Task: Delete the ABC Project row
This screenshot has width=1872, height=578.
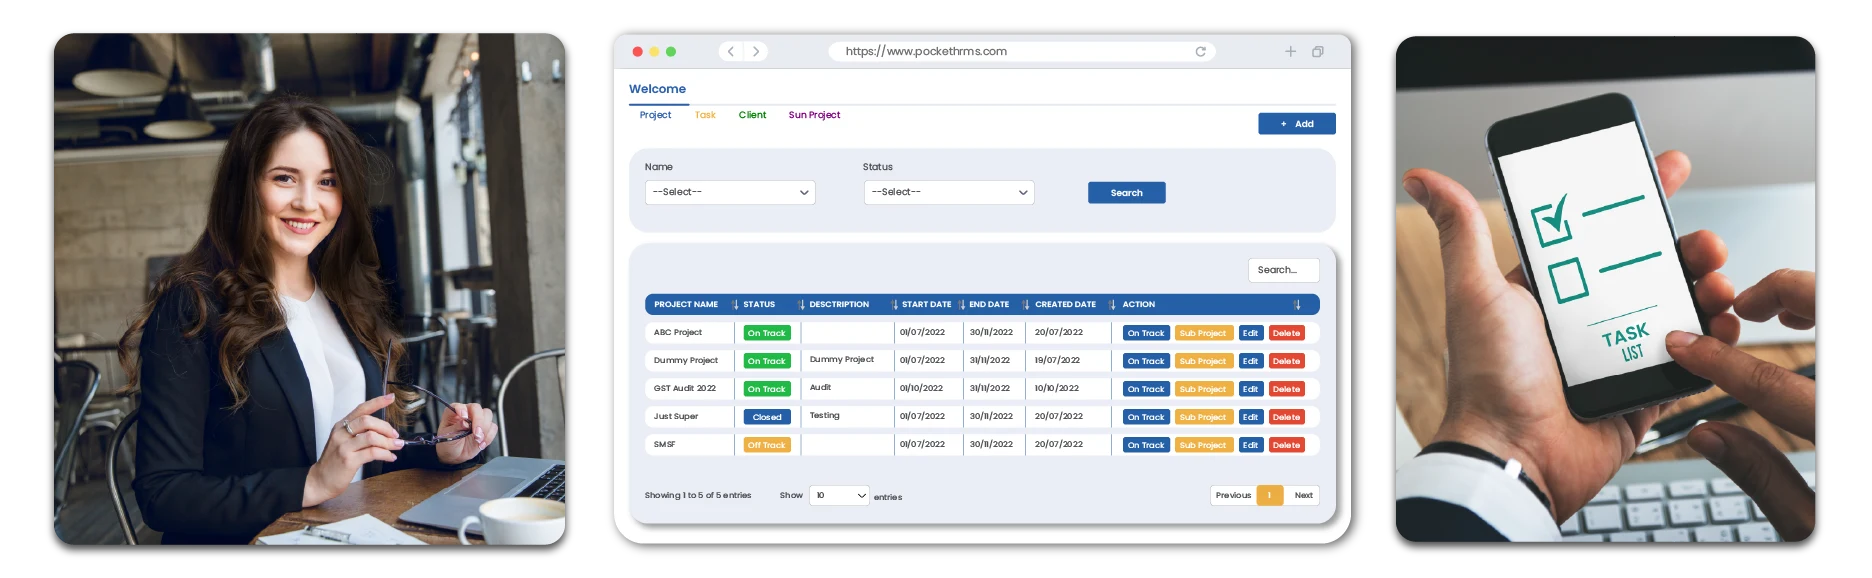Action: 1286,333
